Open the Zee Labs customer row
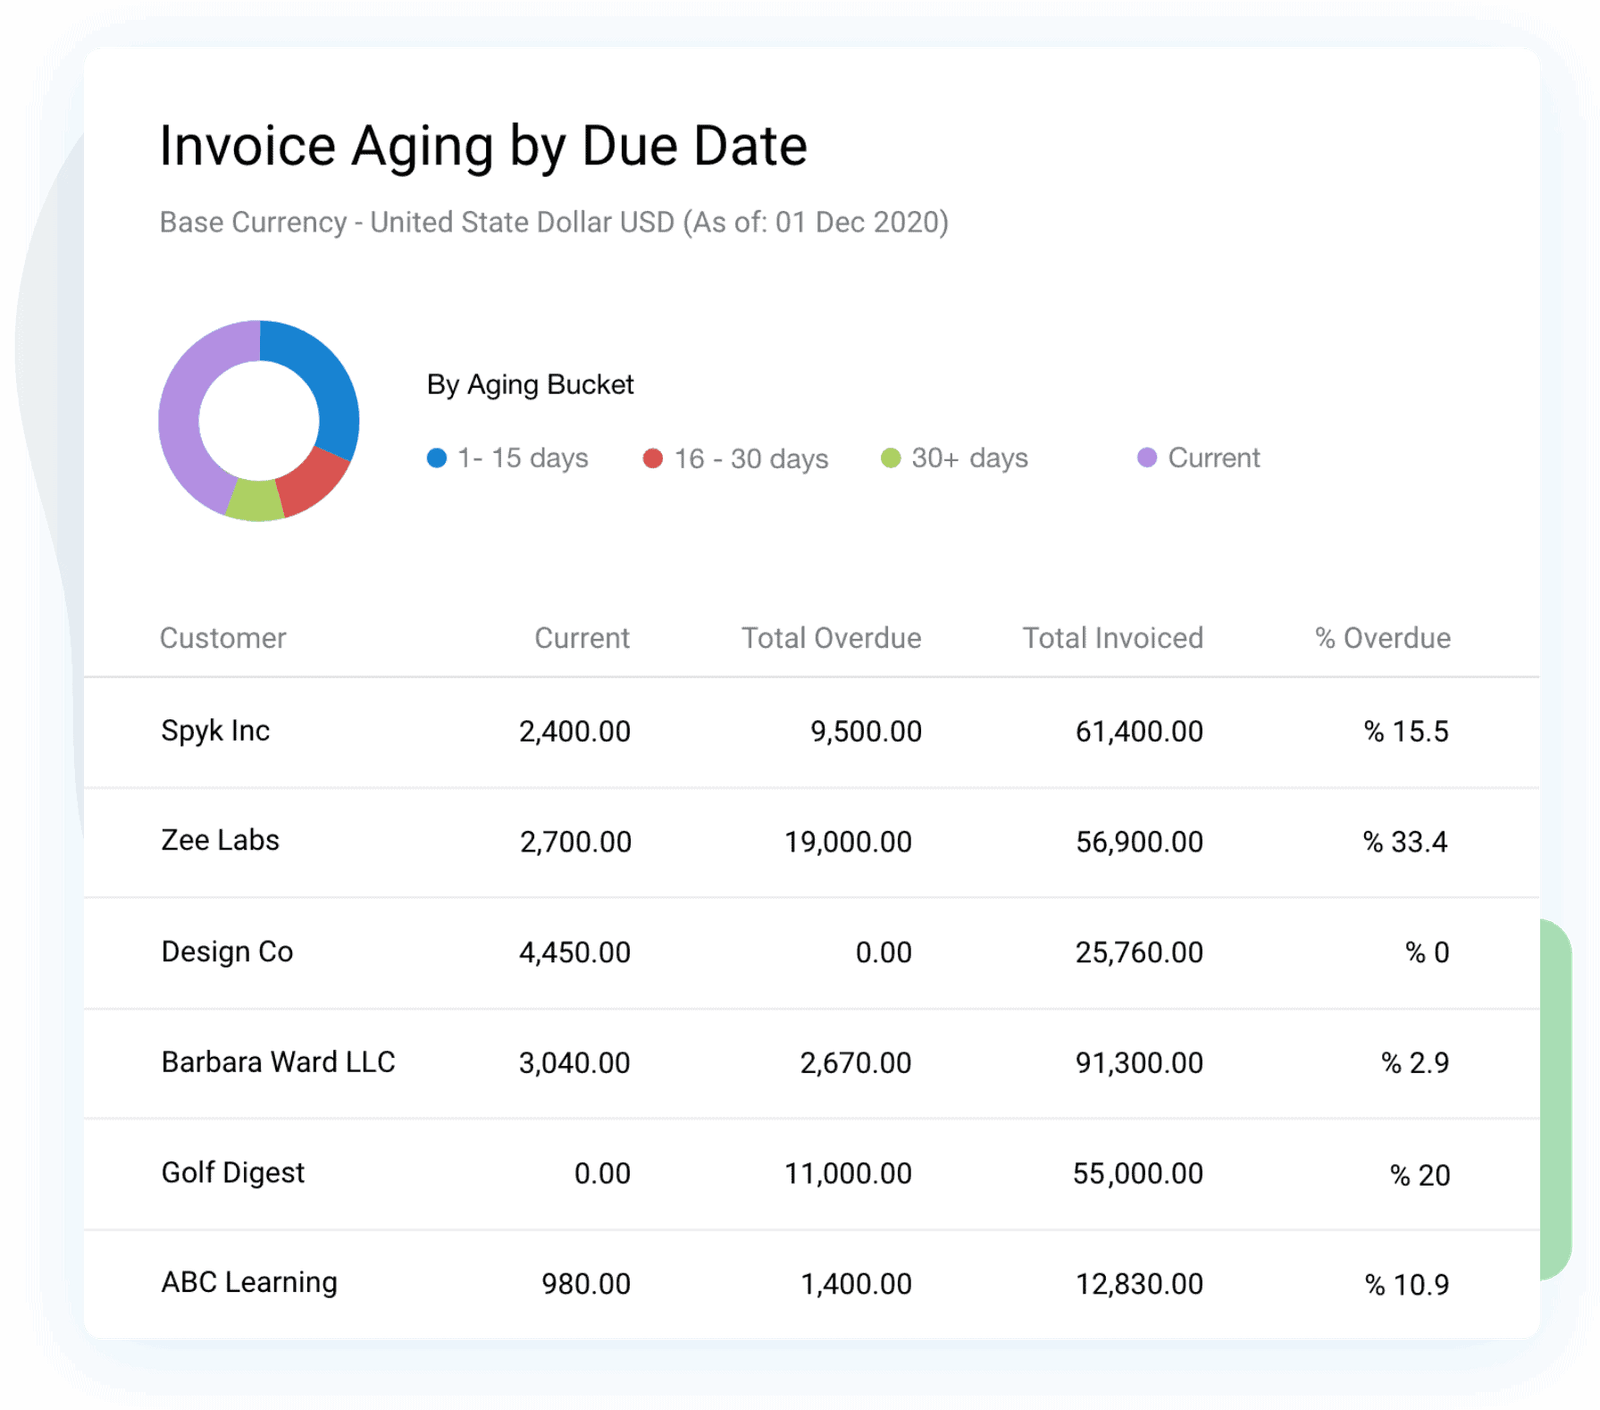This screenshot has width=1600, height=1410. (220, 840)
